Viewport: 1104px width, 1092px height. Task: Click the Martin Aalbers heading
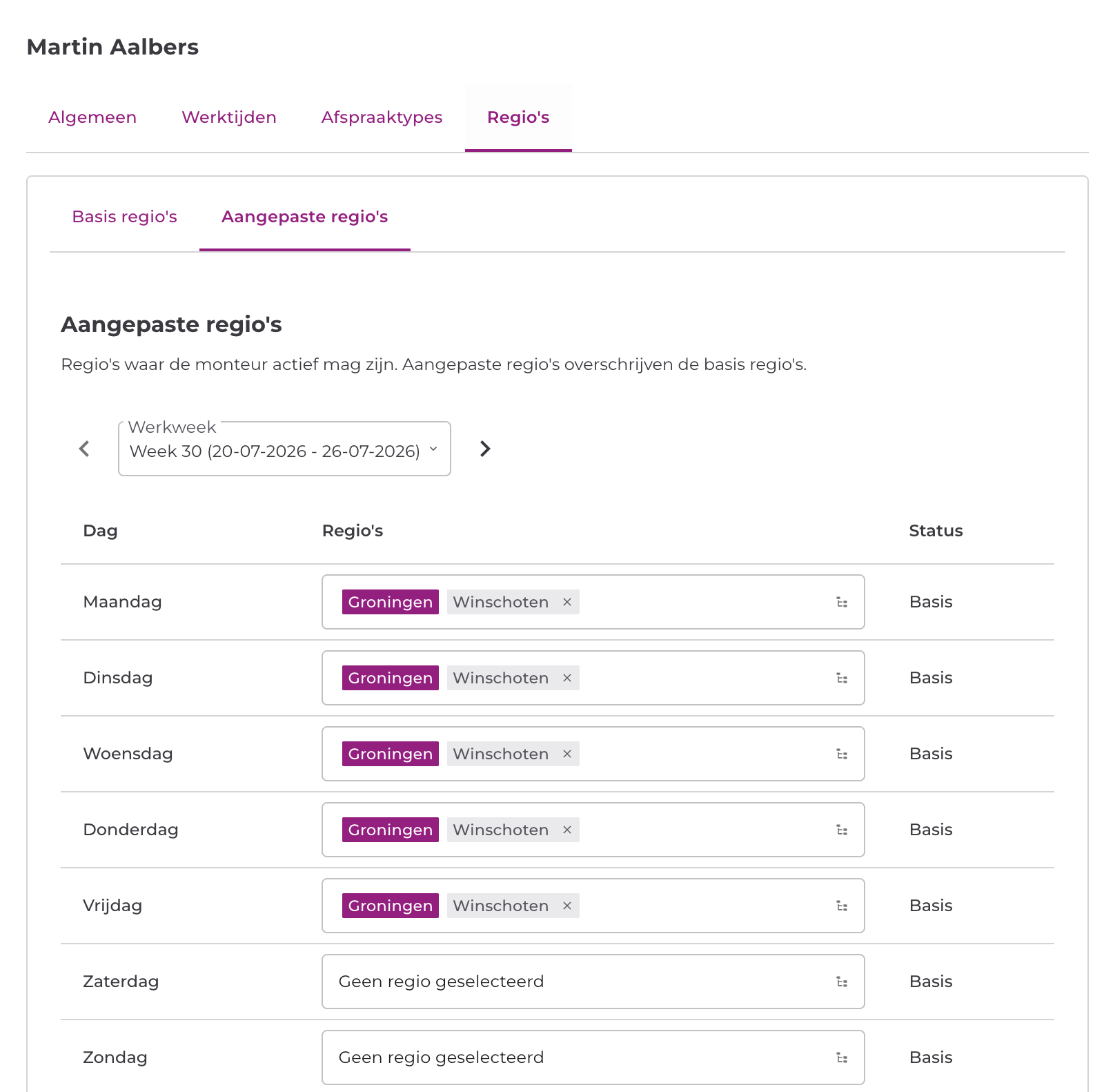coord(113,46)
